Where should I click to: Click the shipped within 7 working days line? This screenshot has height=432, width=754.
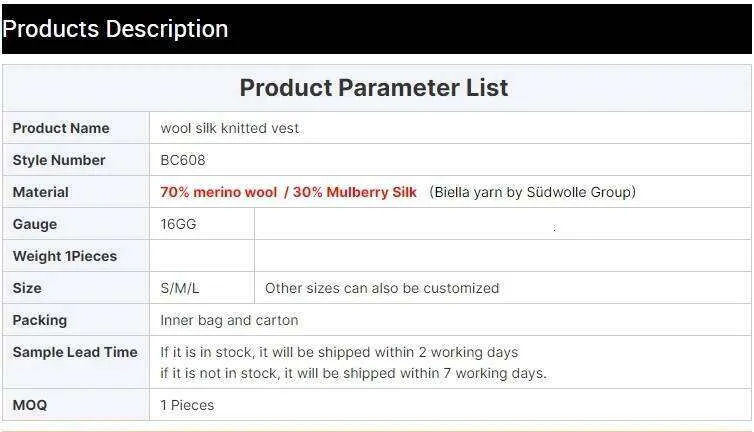(353, 373)
